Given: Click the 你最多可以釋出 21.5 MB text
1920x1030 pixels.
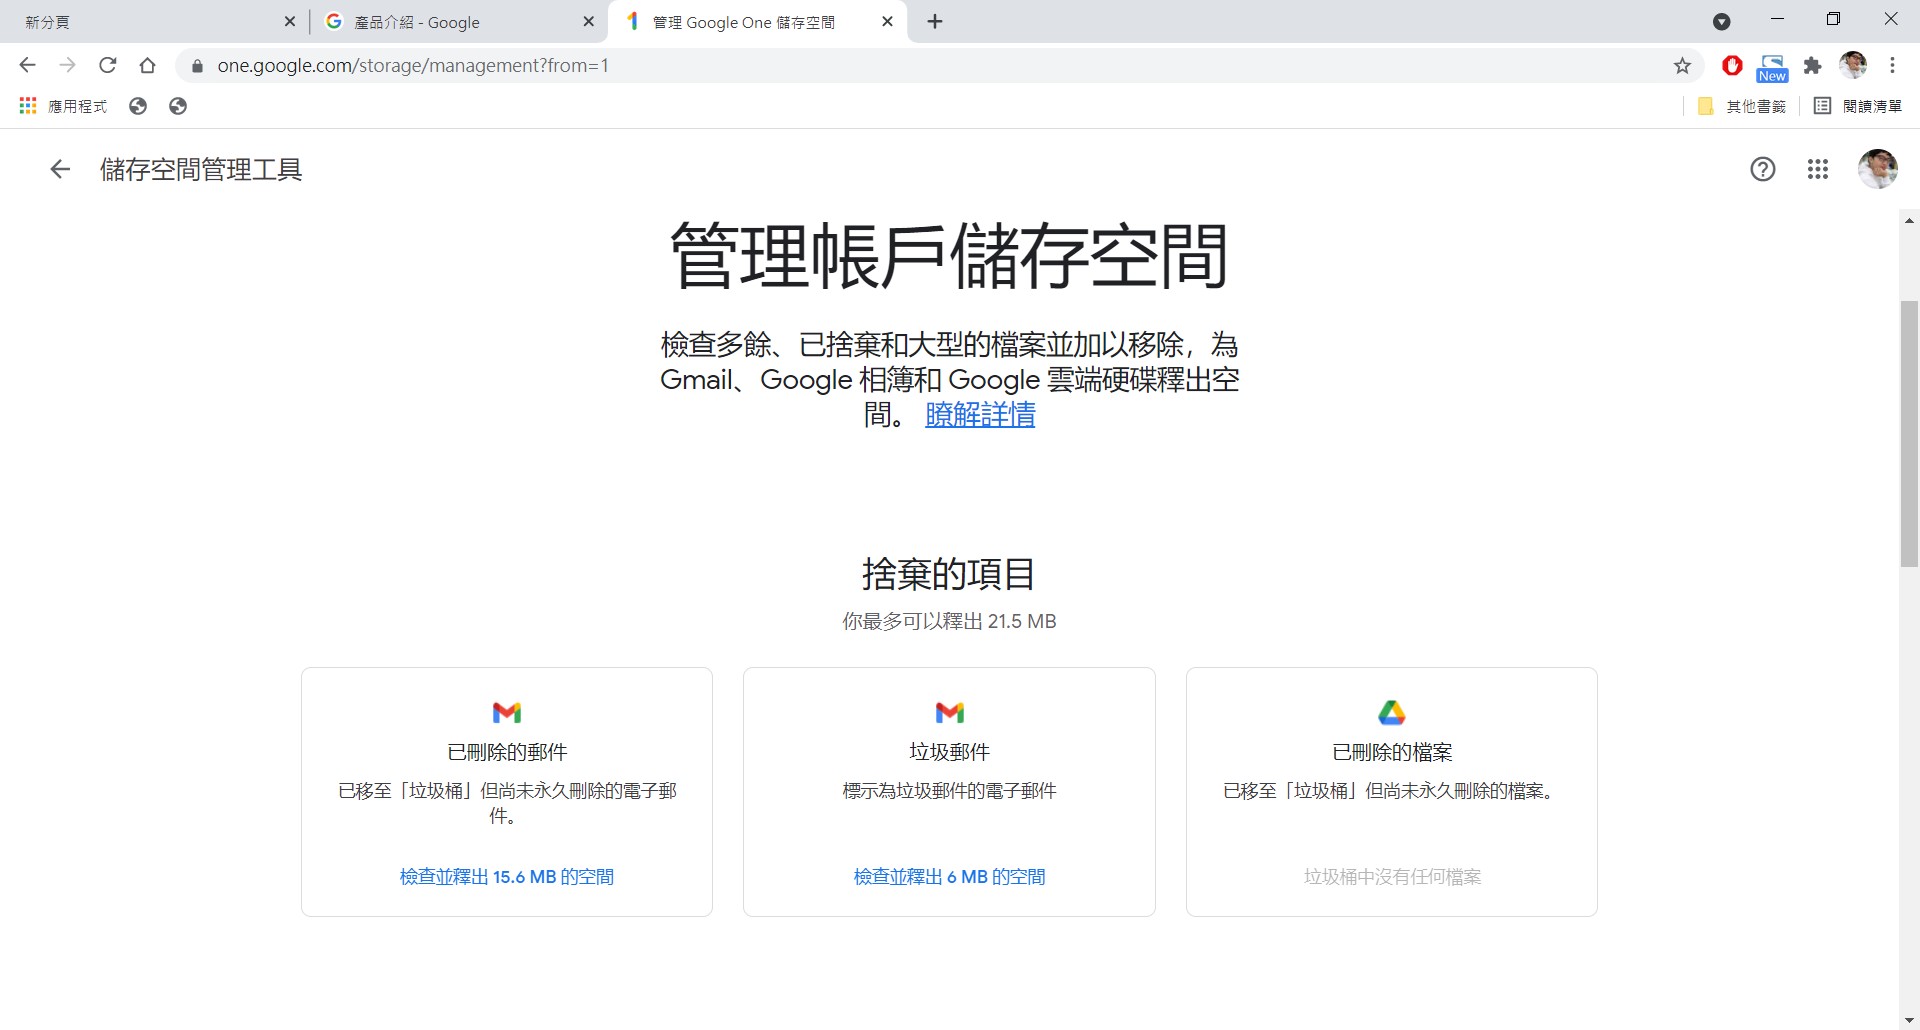Looking at the screenshot, I should pos(949,621).
